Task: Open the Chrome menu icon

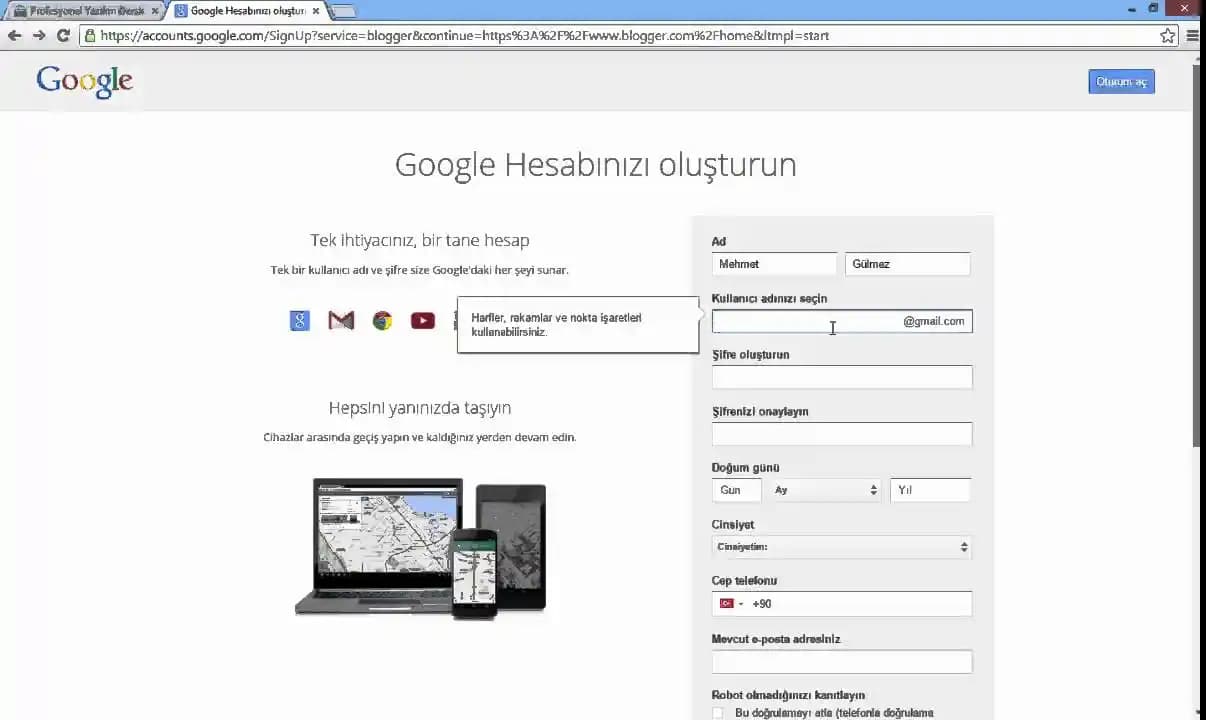Action: point(1194,35)
